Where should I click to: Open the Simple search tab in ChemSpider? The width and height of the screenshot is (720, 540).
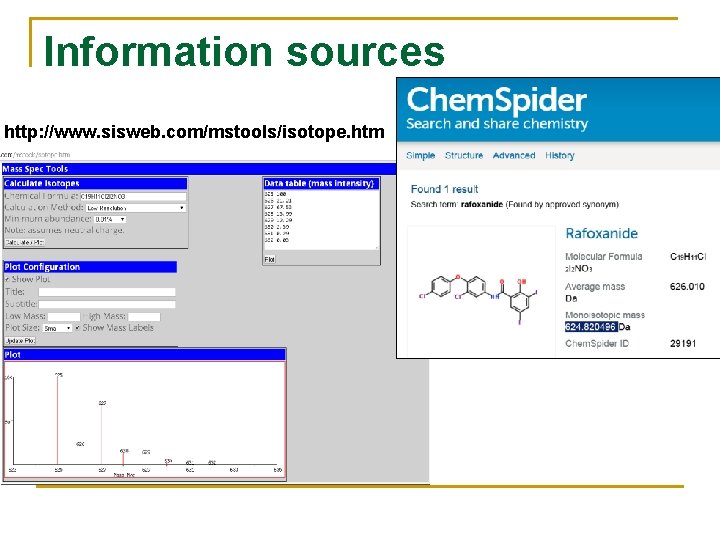coord(420,155)
